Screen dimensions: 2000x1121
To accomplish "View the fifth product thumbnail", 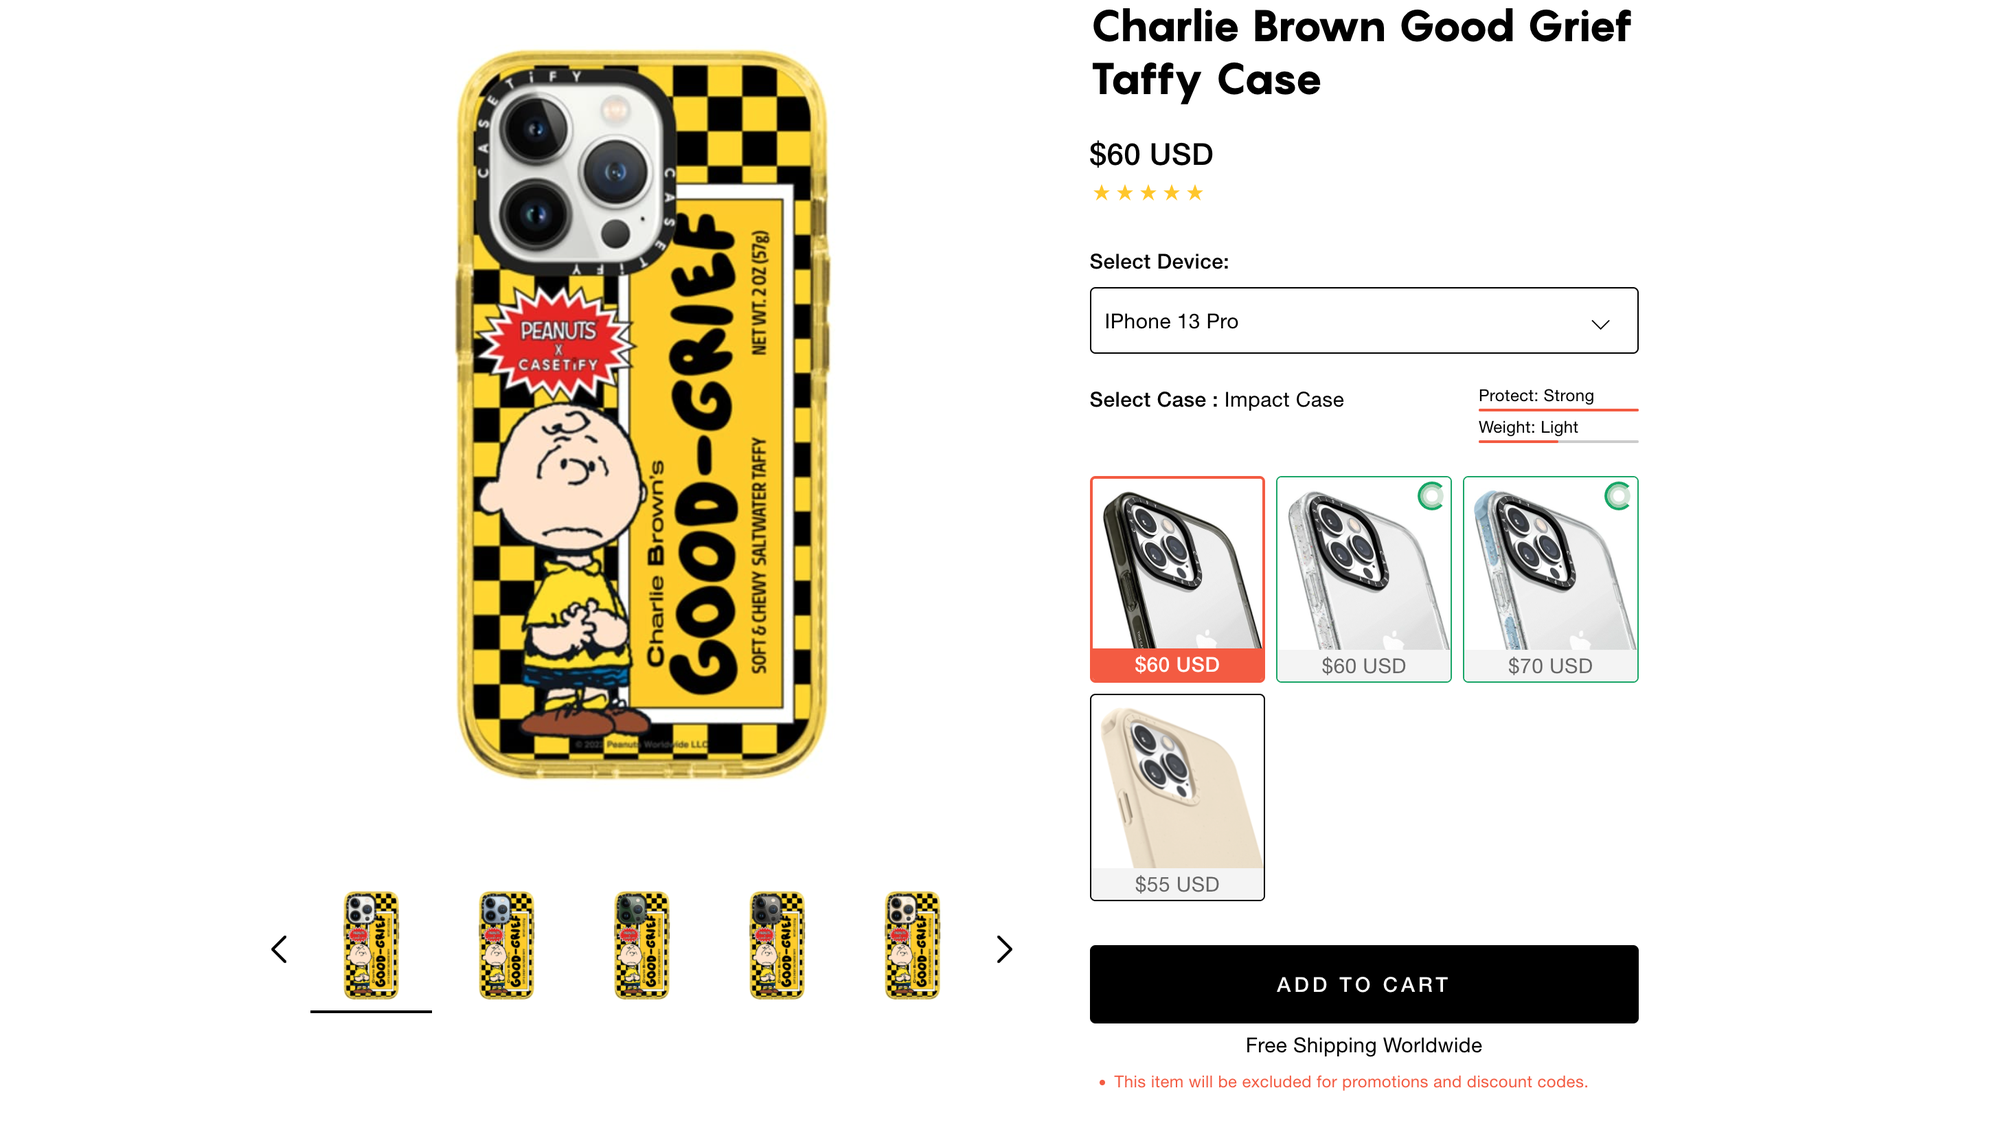I will click(x=912, y=946).
